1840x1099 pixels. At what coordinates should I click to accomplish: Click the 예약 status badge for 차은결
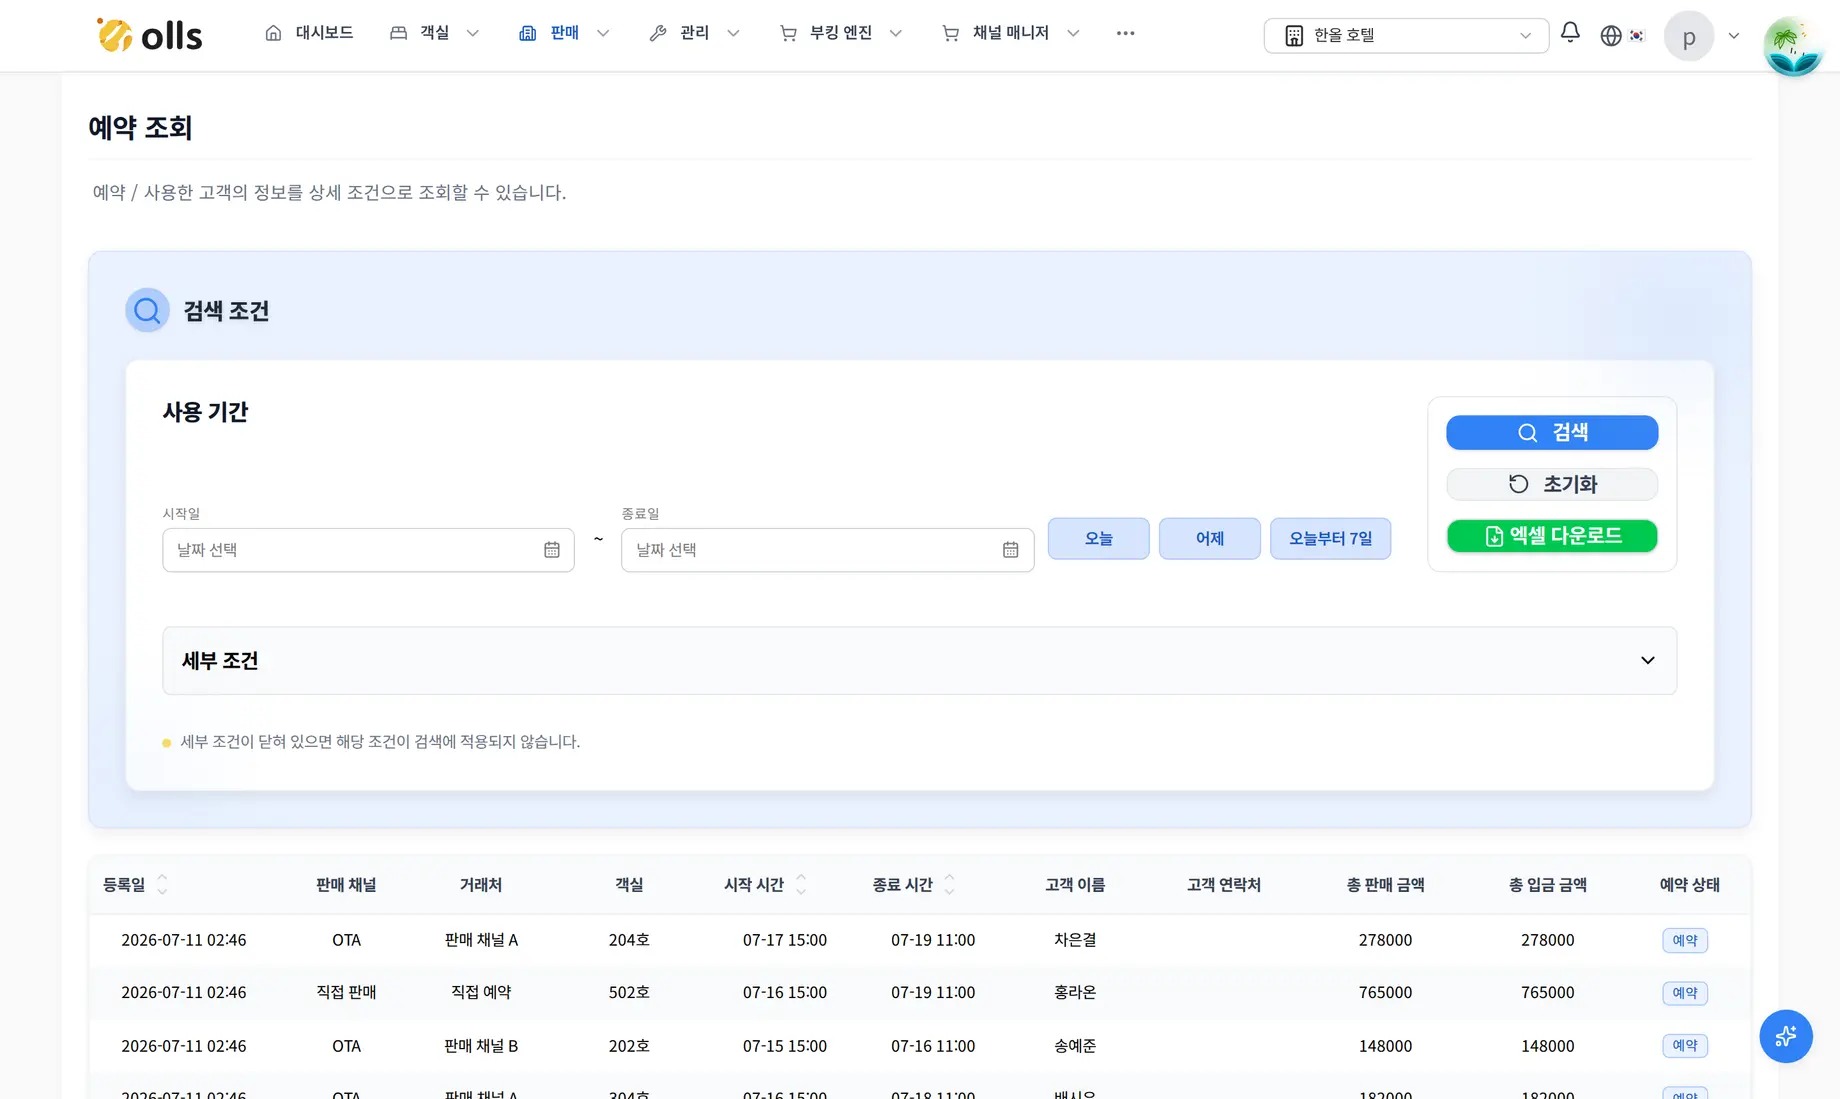coord(1685,940)
